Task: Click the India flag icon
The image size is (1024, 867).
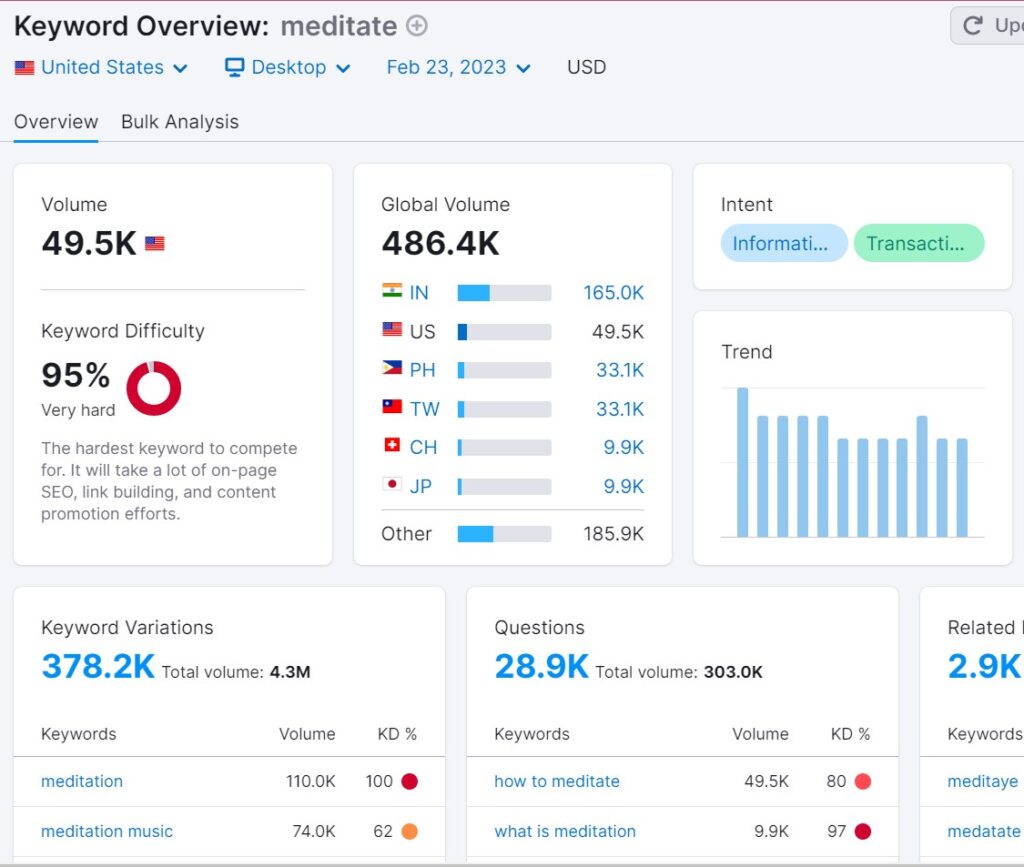Action: 392,292
